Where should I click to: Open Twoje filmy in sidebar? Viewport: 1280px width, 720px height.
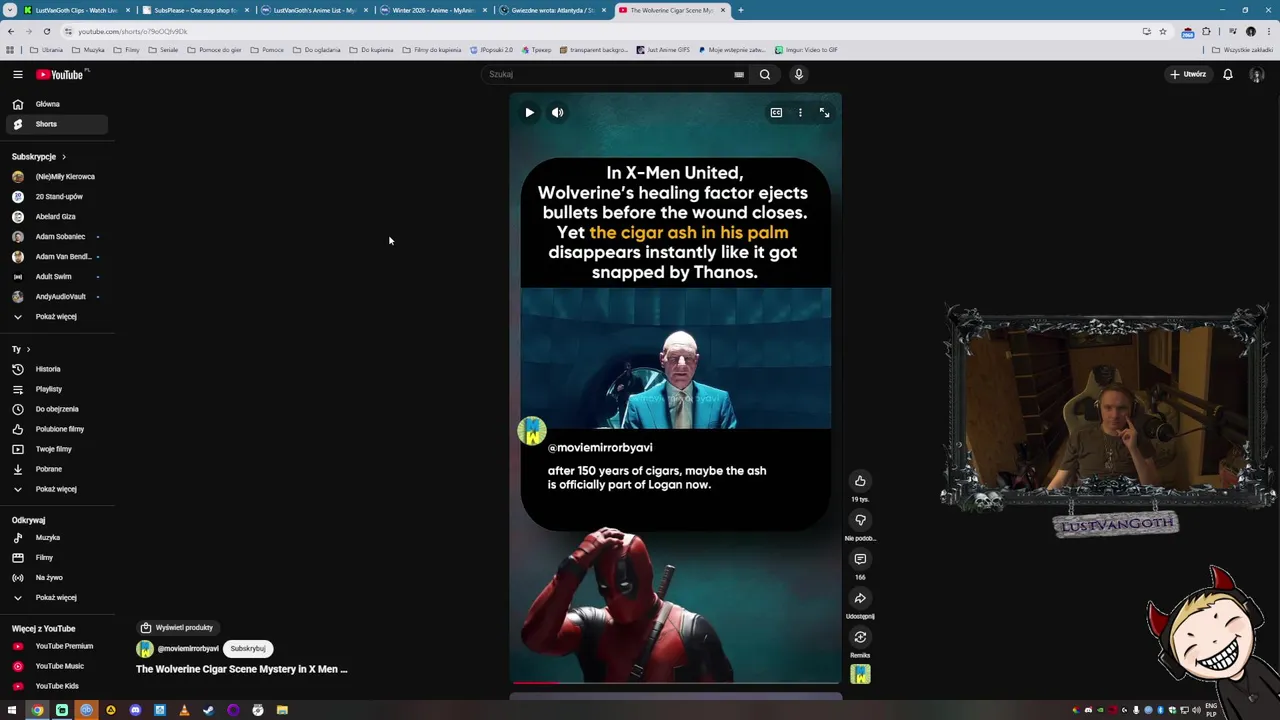[56, 449]
